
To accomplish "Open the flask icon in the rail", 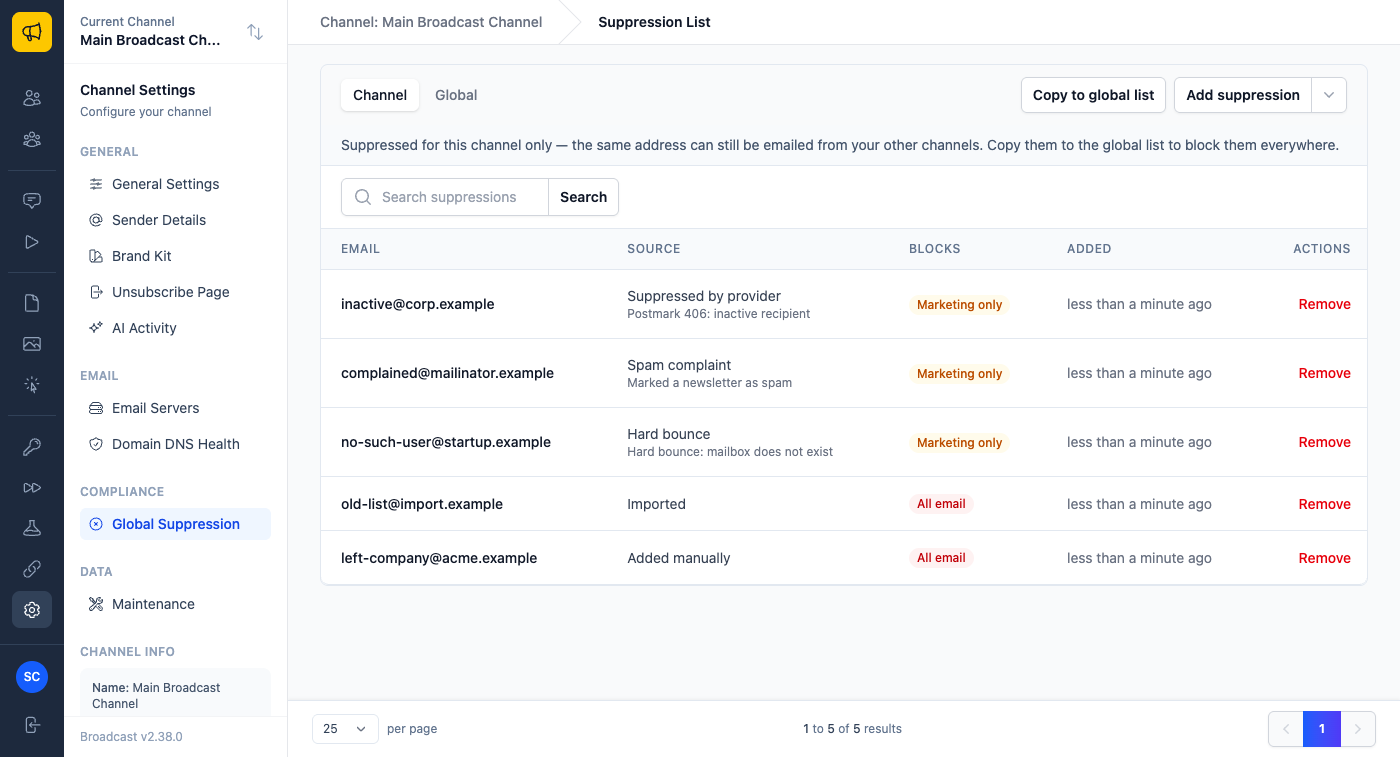I will 32,528.
